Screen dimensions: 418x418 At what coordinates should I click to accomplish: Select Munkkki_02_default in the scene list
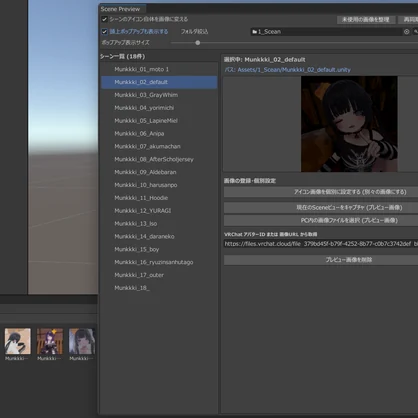[x=159, y=82]
